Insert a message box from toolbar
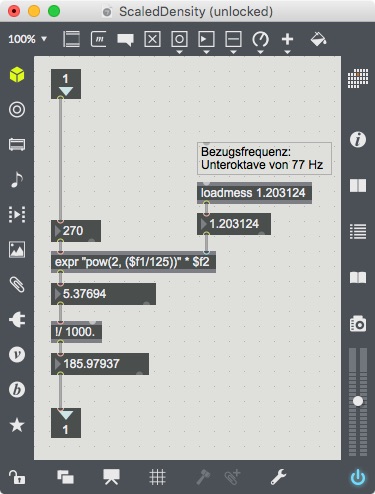Viewport: 375px width, 494px height. click(x=98, y=39)
